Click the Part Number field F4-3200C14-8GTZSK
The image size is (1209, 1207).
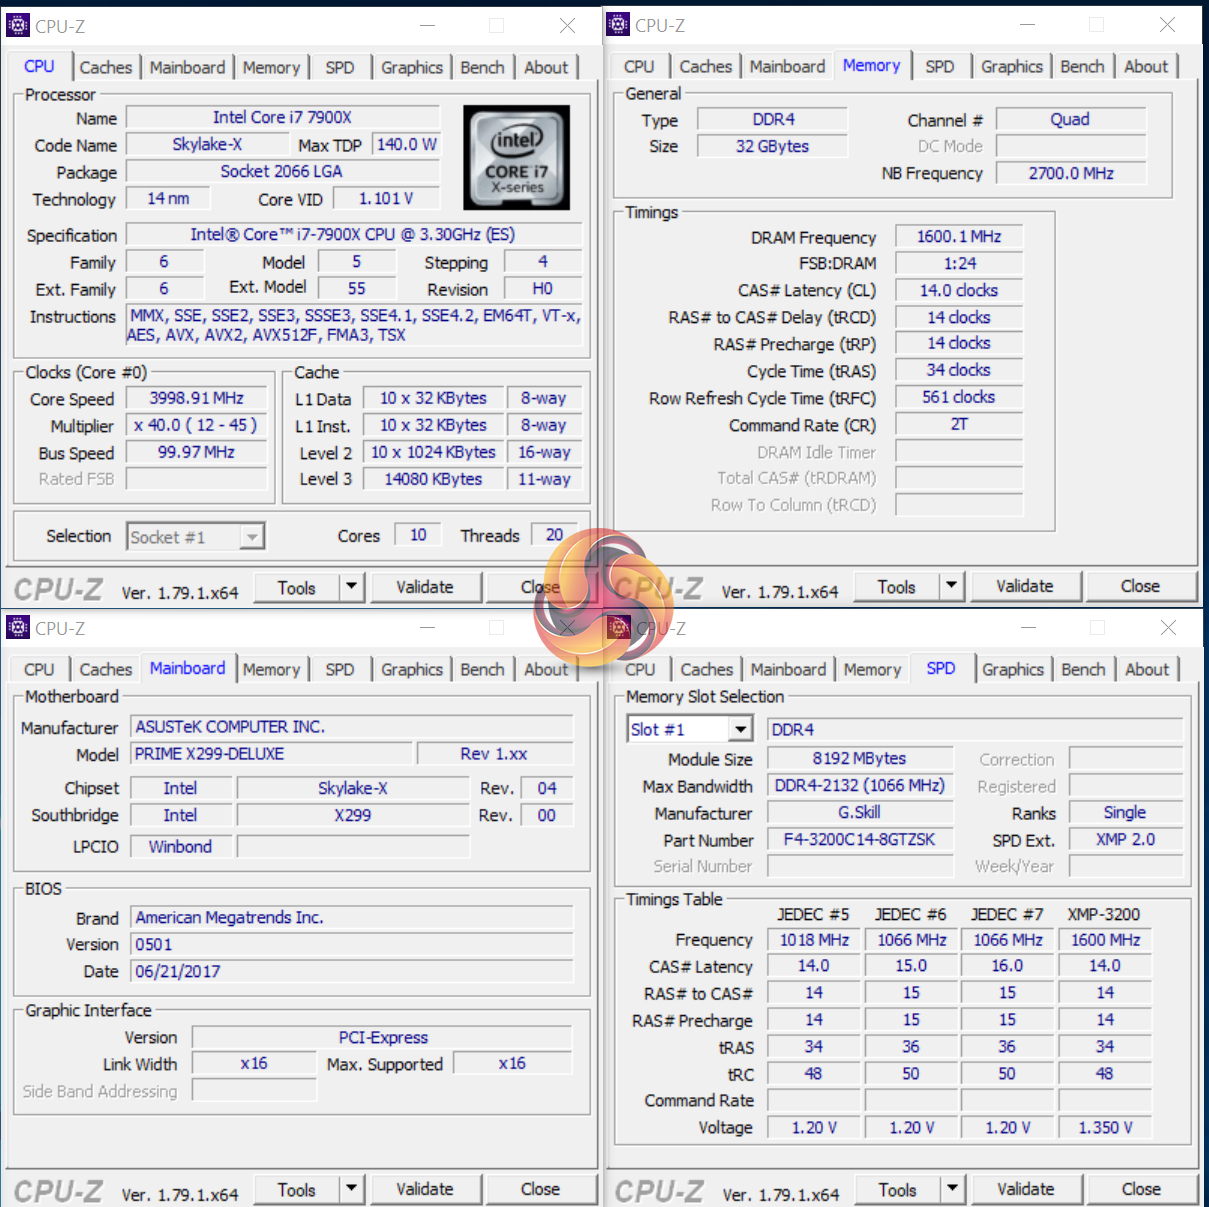(860, 840)
